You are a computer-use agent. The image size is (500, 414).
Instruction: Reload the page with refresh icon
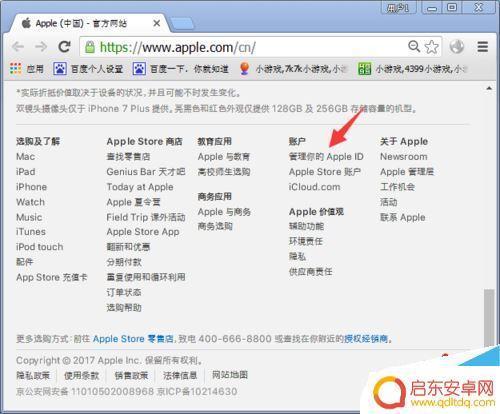pyautogui.click(x=64, y=47)
